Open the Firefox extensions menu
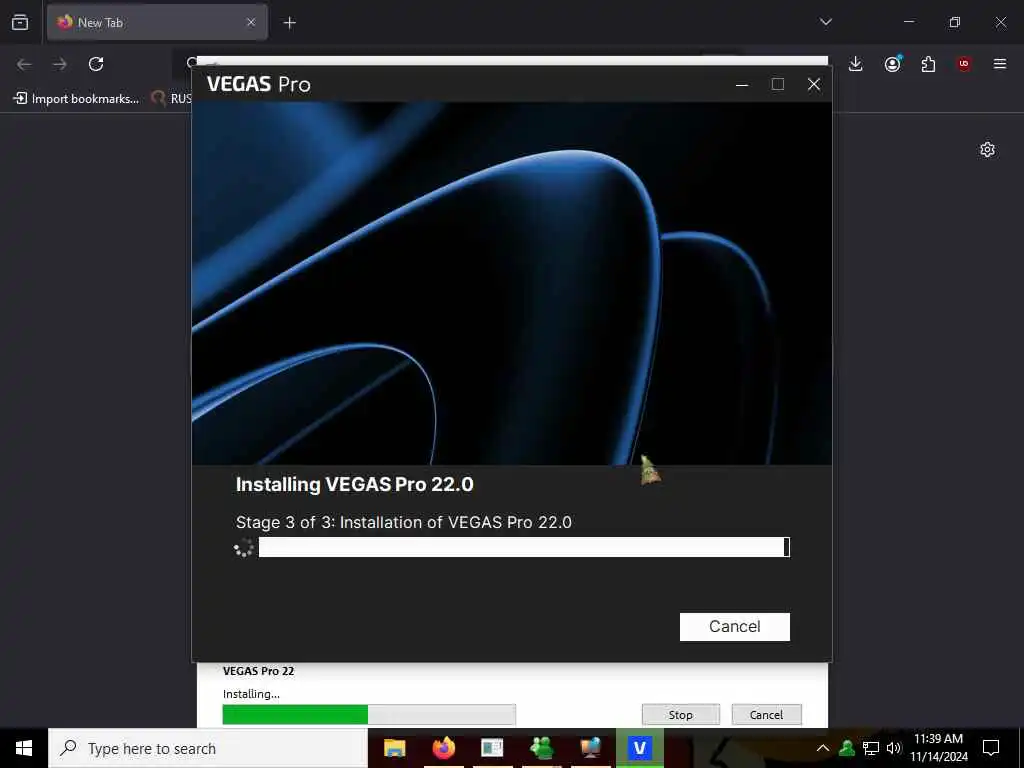 coord(928,64)
